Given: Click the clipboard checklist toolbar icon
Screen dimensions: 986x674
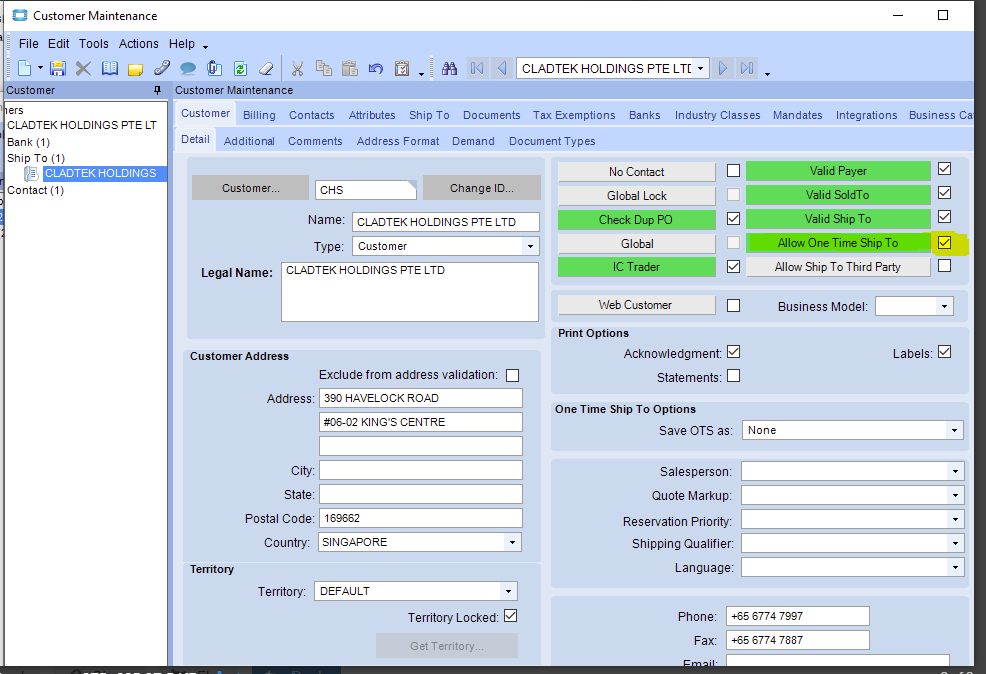Looking at the screenshot, I should tap(402, 68).
